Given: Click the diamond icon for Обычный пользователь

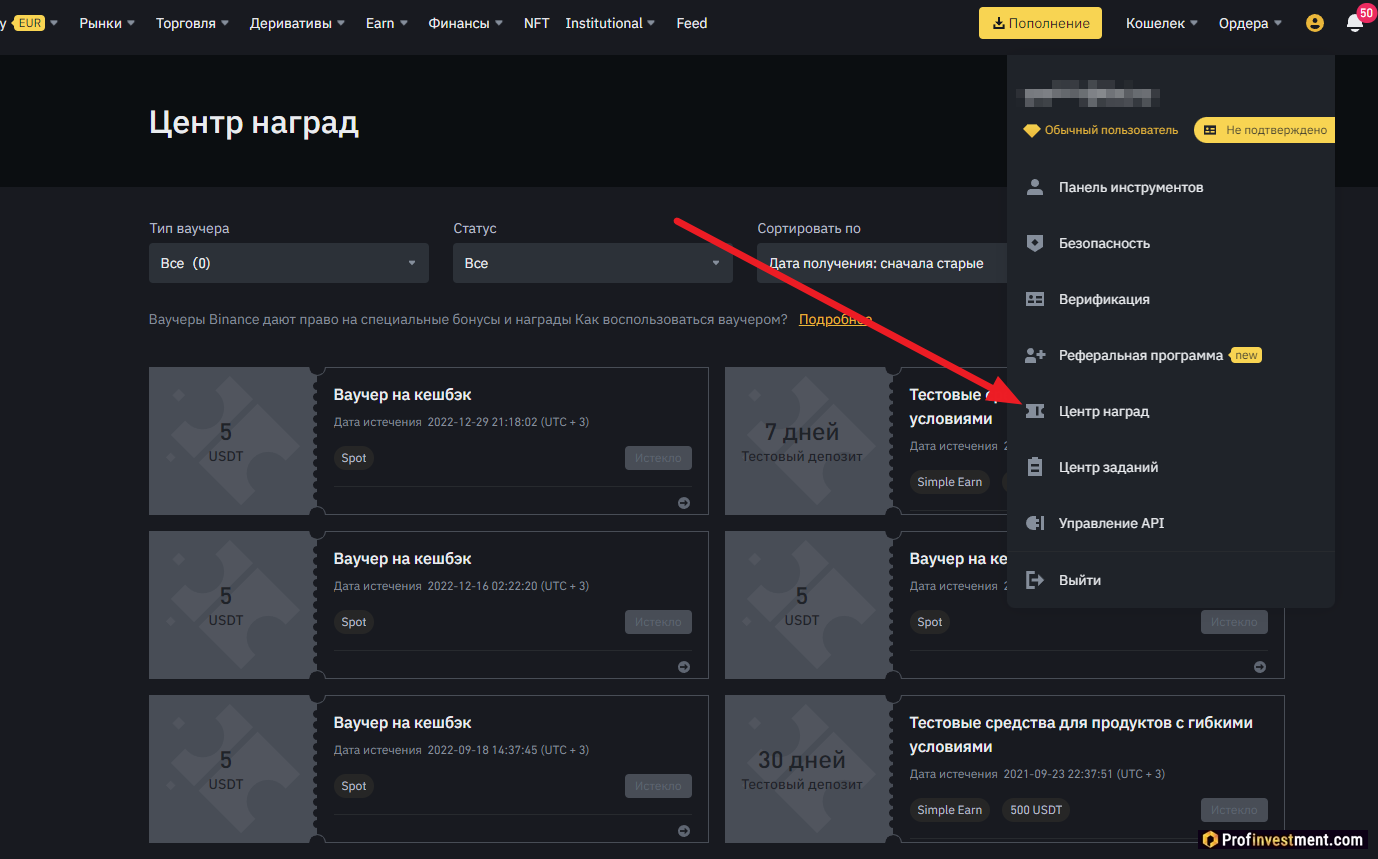Looking at the screenshot, I should pyautogui.click(x=1032, y=130).
